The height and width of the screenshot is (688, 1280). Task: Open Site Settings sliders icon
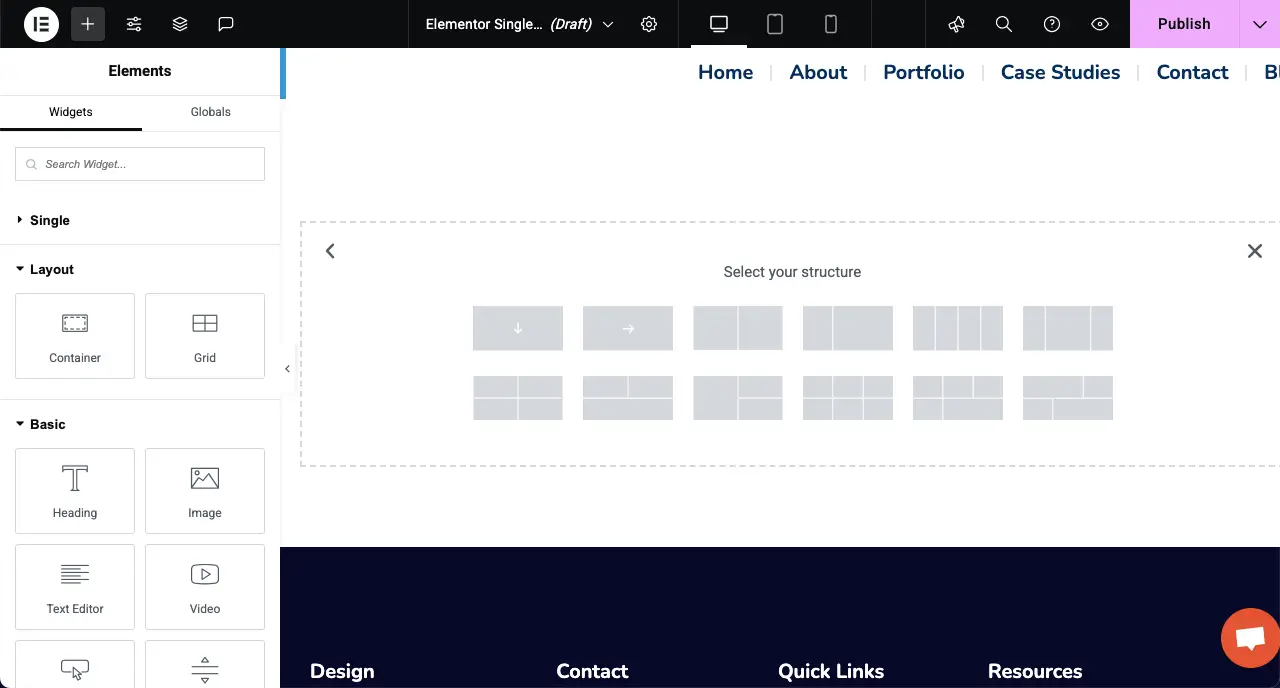(134, 24)
